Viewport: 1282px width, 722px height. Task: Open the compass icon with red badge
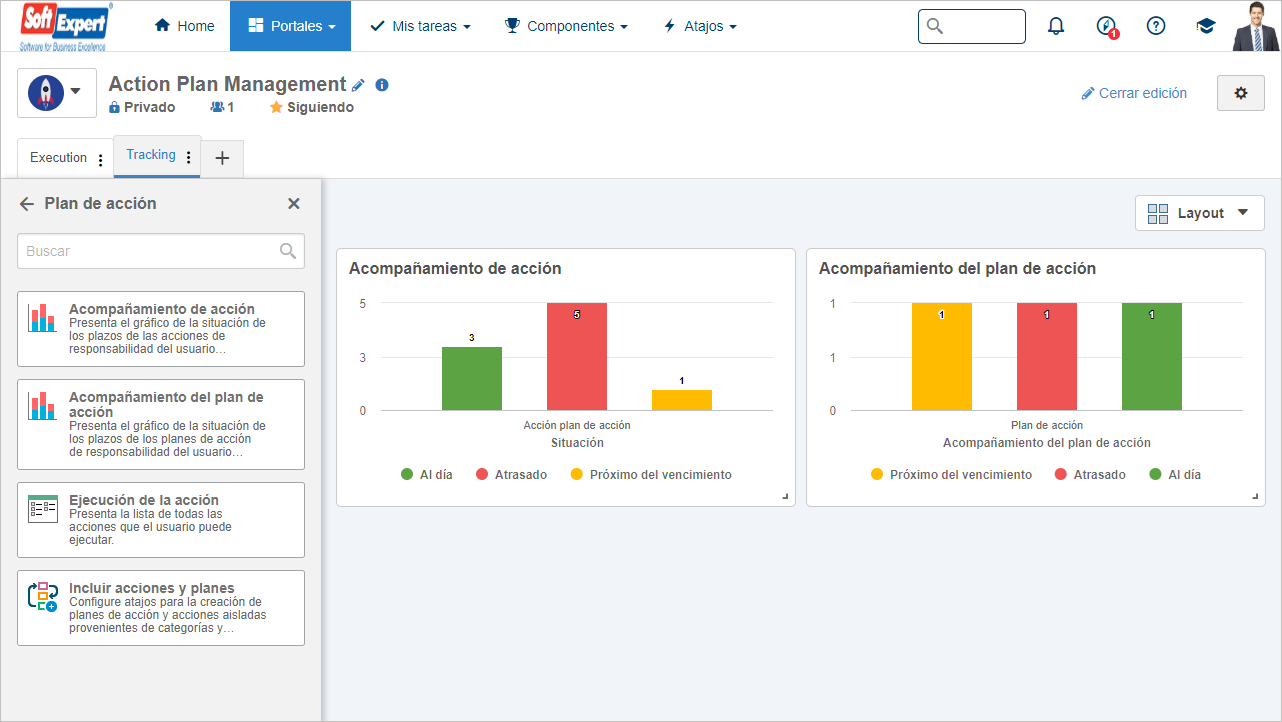(x=1106, y=27)
